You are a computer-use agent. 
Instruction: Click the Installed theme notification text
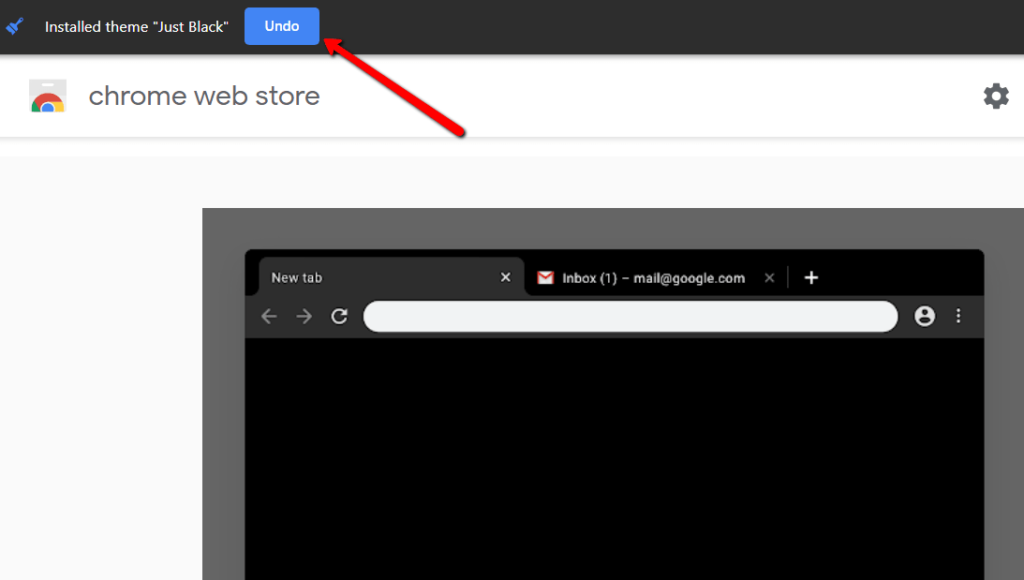click(135, 27)
